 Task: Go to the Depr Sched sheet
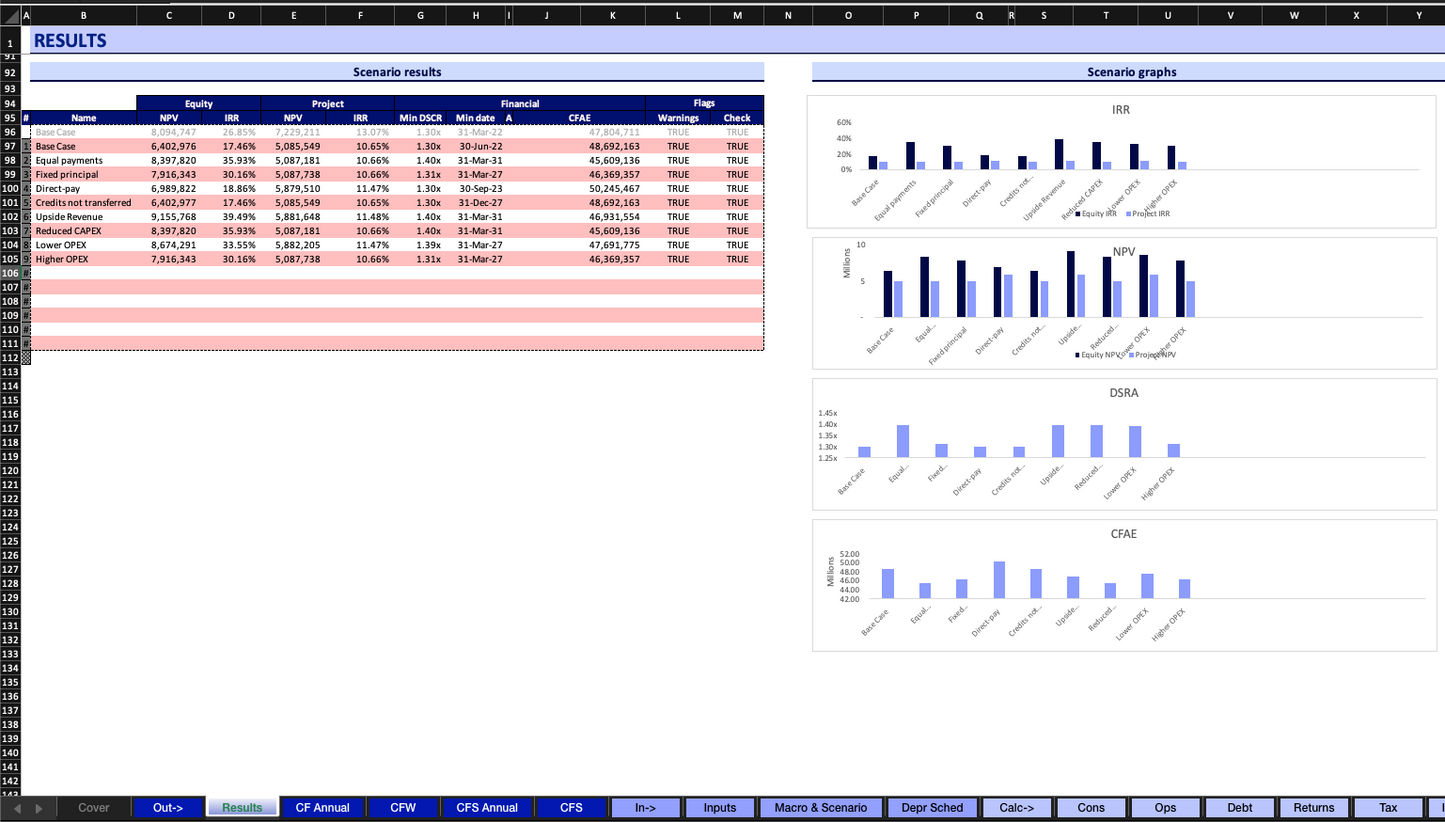point(932,808)
